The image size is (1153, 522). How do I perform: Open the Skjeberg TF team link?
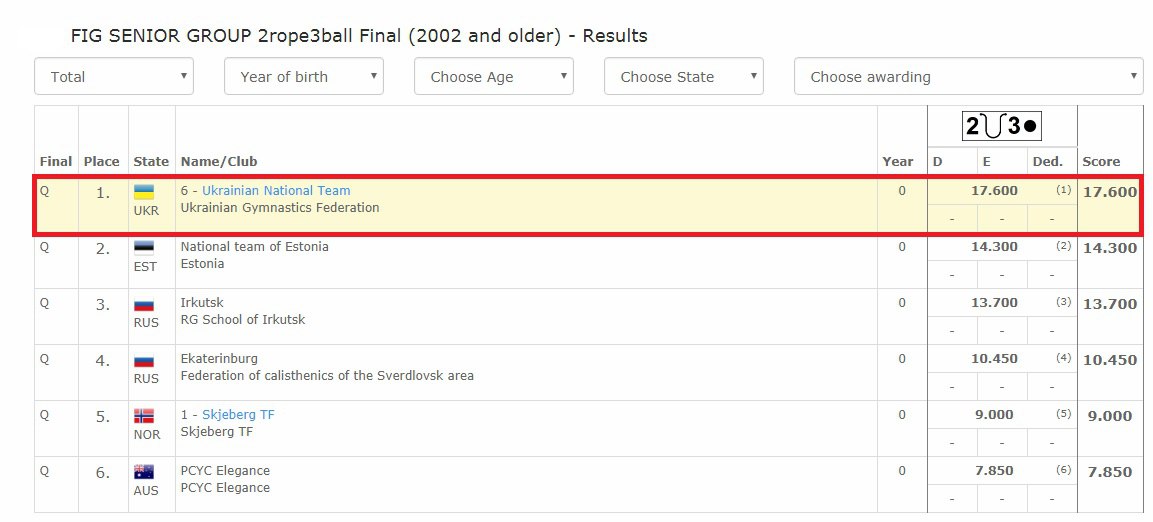coord(238,415)
